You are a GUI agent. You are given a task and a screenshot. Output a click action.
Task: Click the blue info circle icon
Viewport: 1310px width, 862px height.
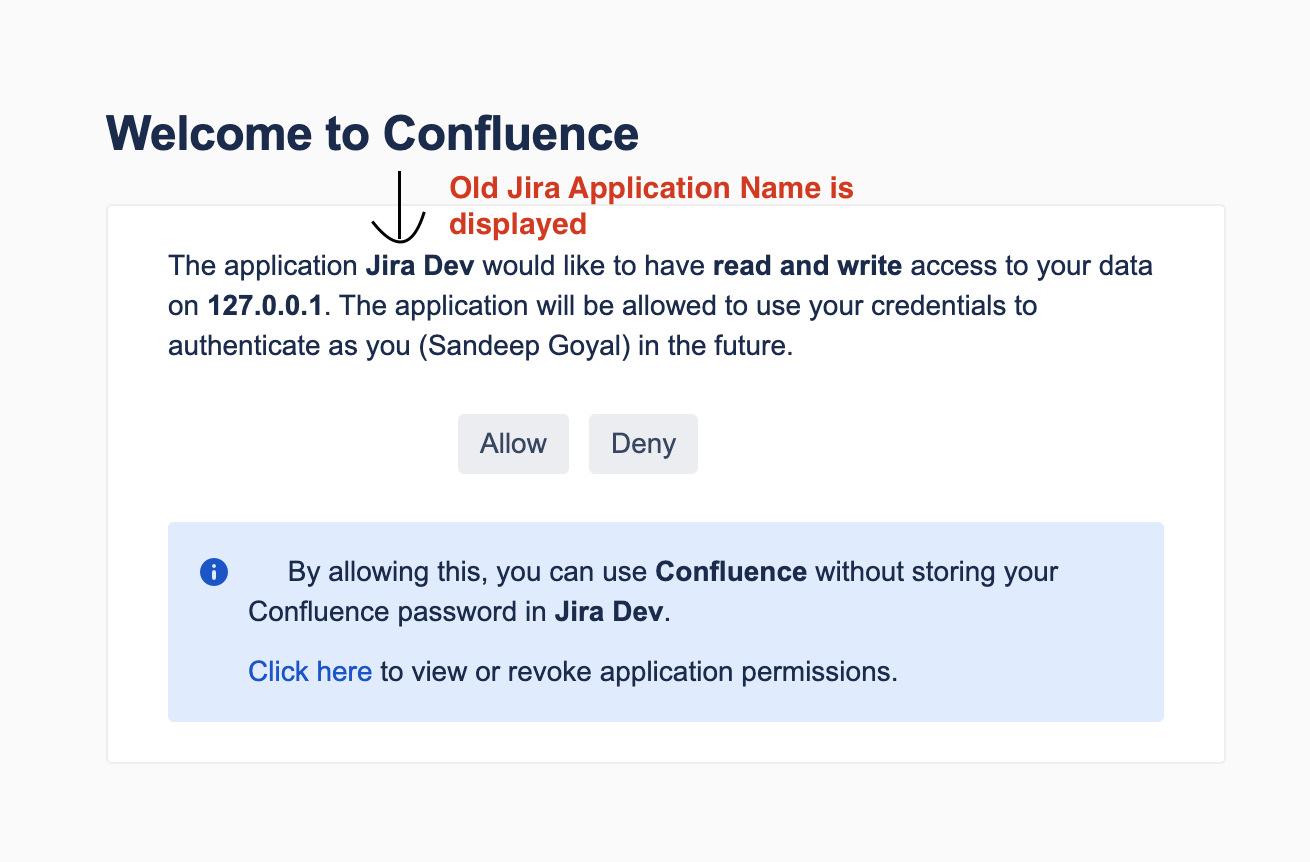click(214, 572)
